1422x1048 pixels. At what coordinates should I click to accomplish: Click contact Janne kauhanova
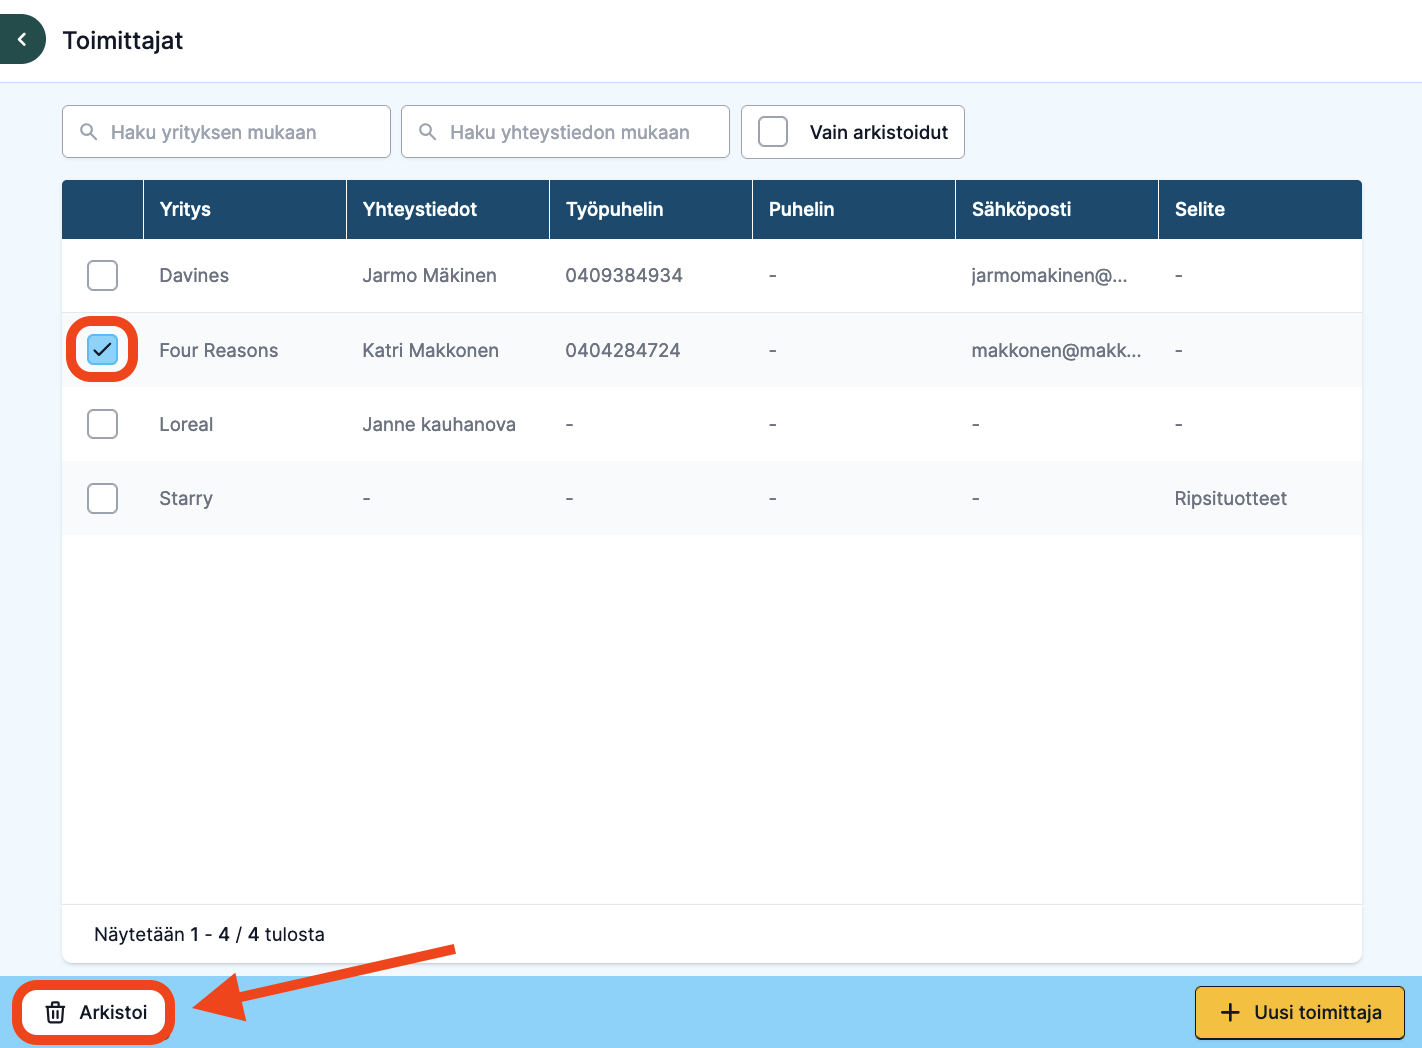point(439,424)
